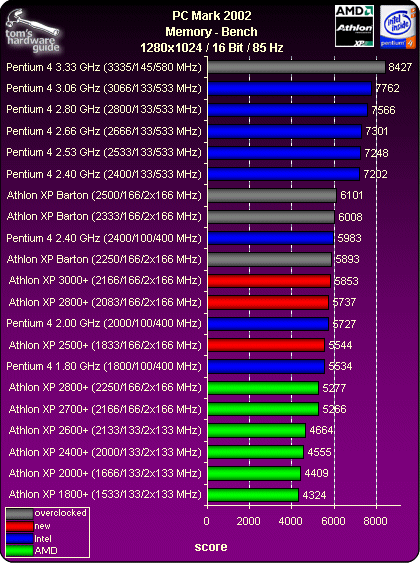Click the gray overclocked legend swatch
The image size is (420, 563).
click(x=20, y=514)
